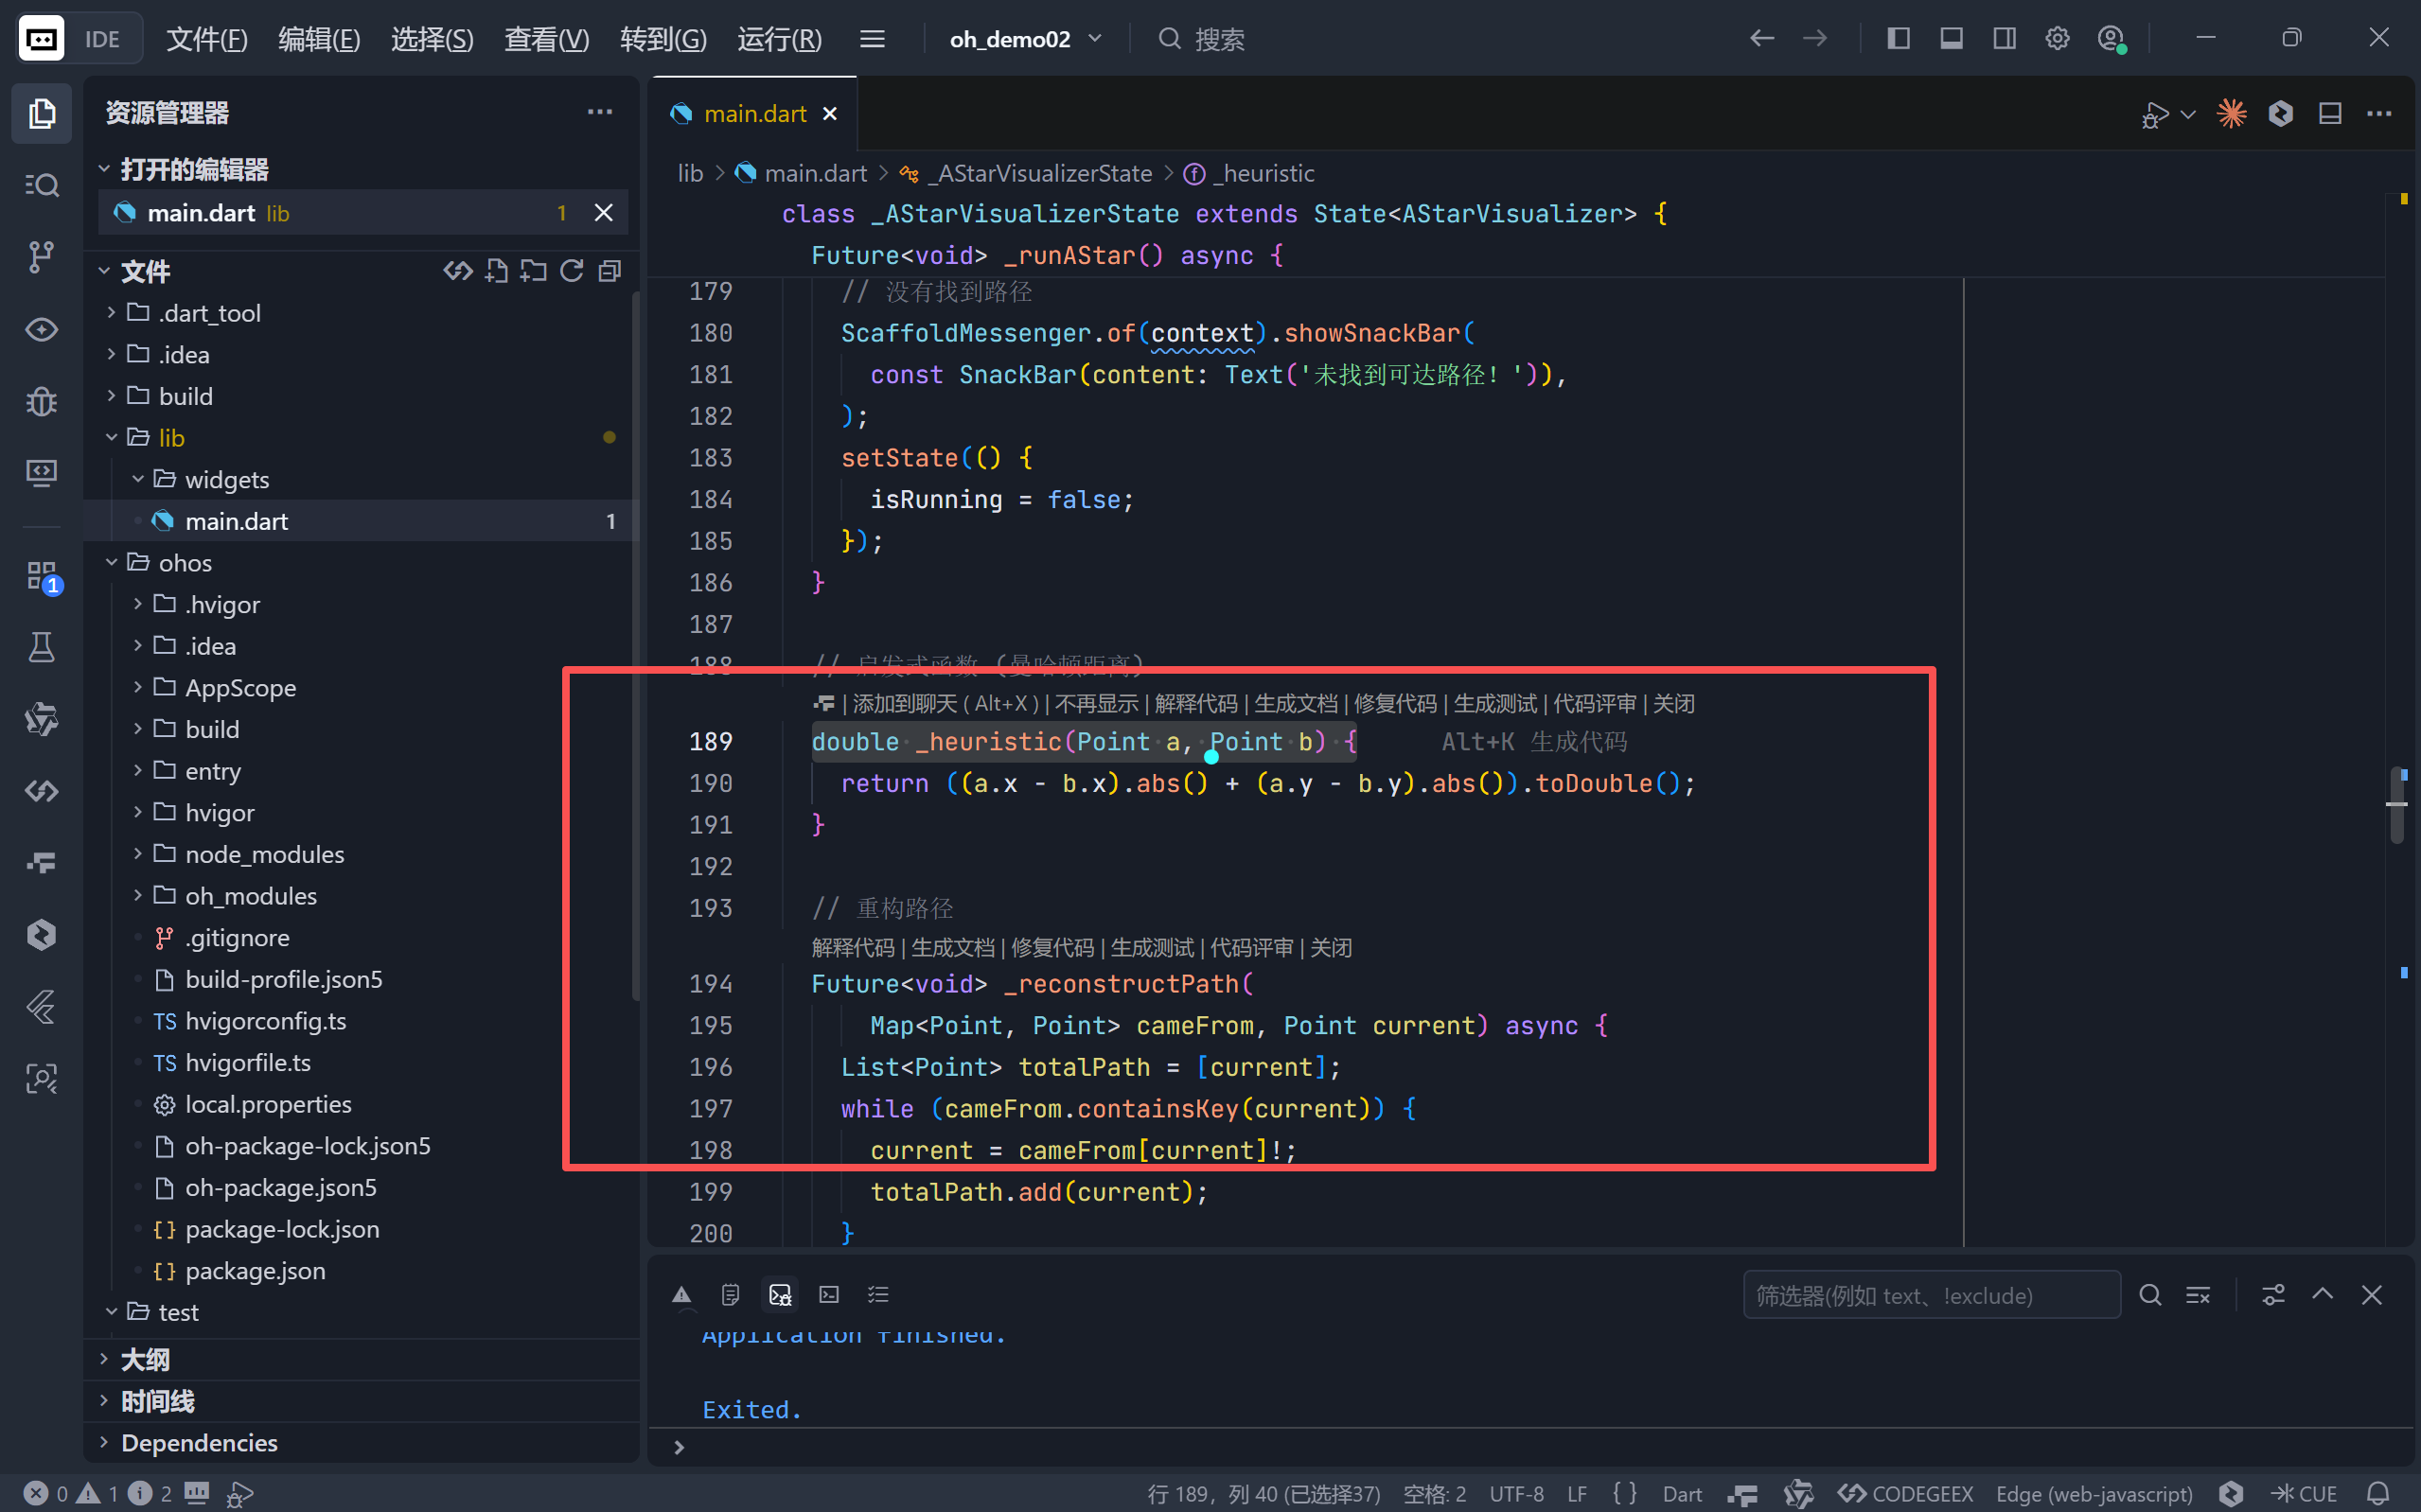The width and height of the screenshot is (2421, 1512).
Task: Open the Source Control view in activity bar
Action: (41, 257)
